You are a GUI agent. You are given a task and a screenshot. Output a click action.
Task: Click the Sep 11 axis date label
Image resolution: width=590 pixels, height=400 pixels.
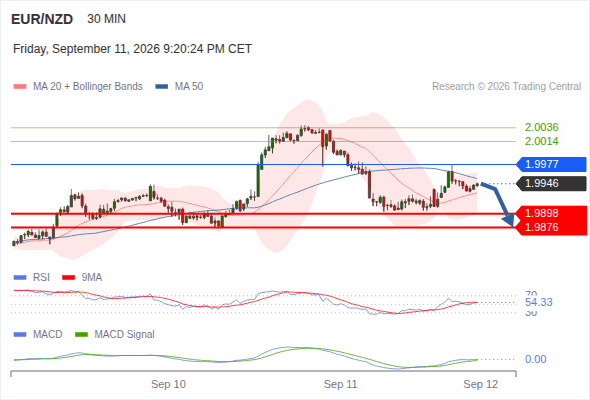coord(341,385)
